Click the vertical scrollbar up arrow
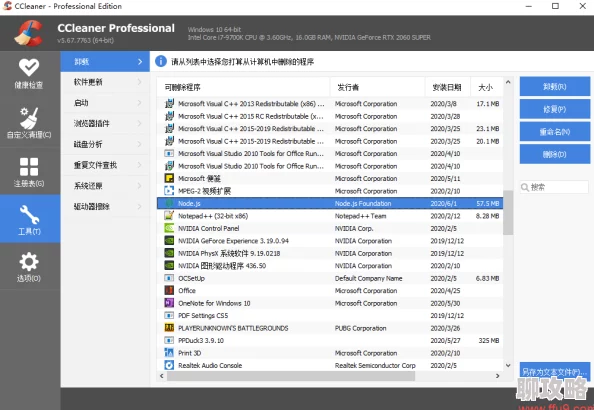Viewport: 594px width, 410px height. [508, 82]
